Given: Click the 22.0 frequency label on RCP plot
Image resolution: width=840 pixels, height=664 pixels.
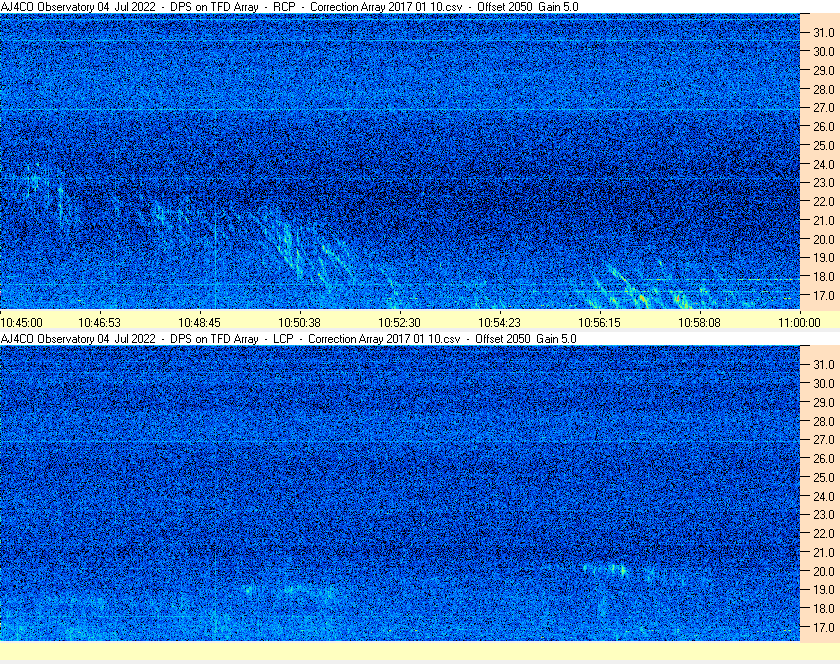Looking at the screenshot, I should (824, 202).
